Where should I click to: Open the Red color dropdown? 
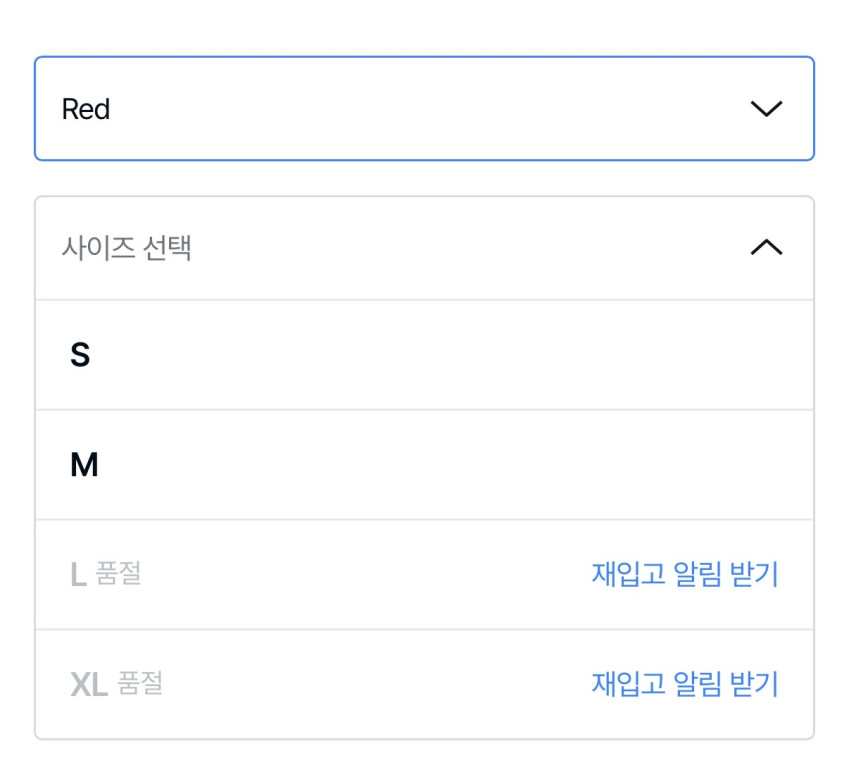coord(424,109)
